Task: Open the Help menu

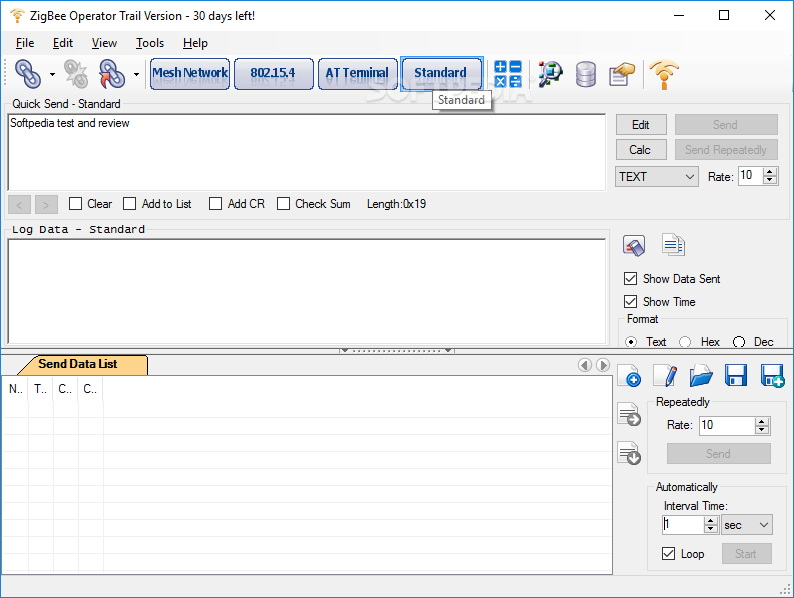Action: click(195, 43)
